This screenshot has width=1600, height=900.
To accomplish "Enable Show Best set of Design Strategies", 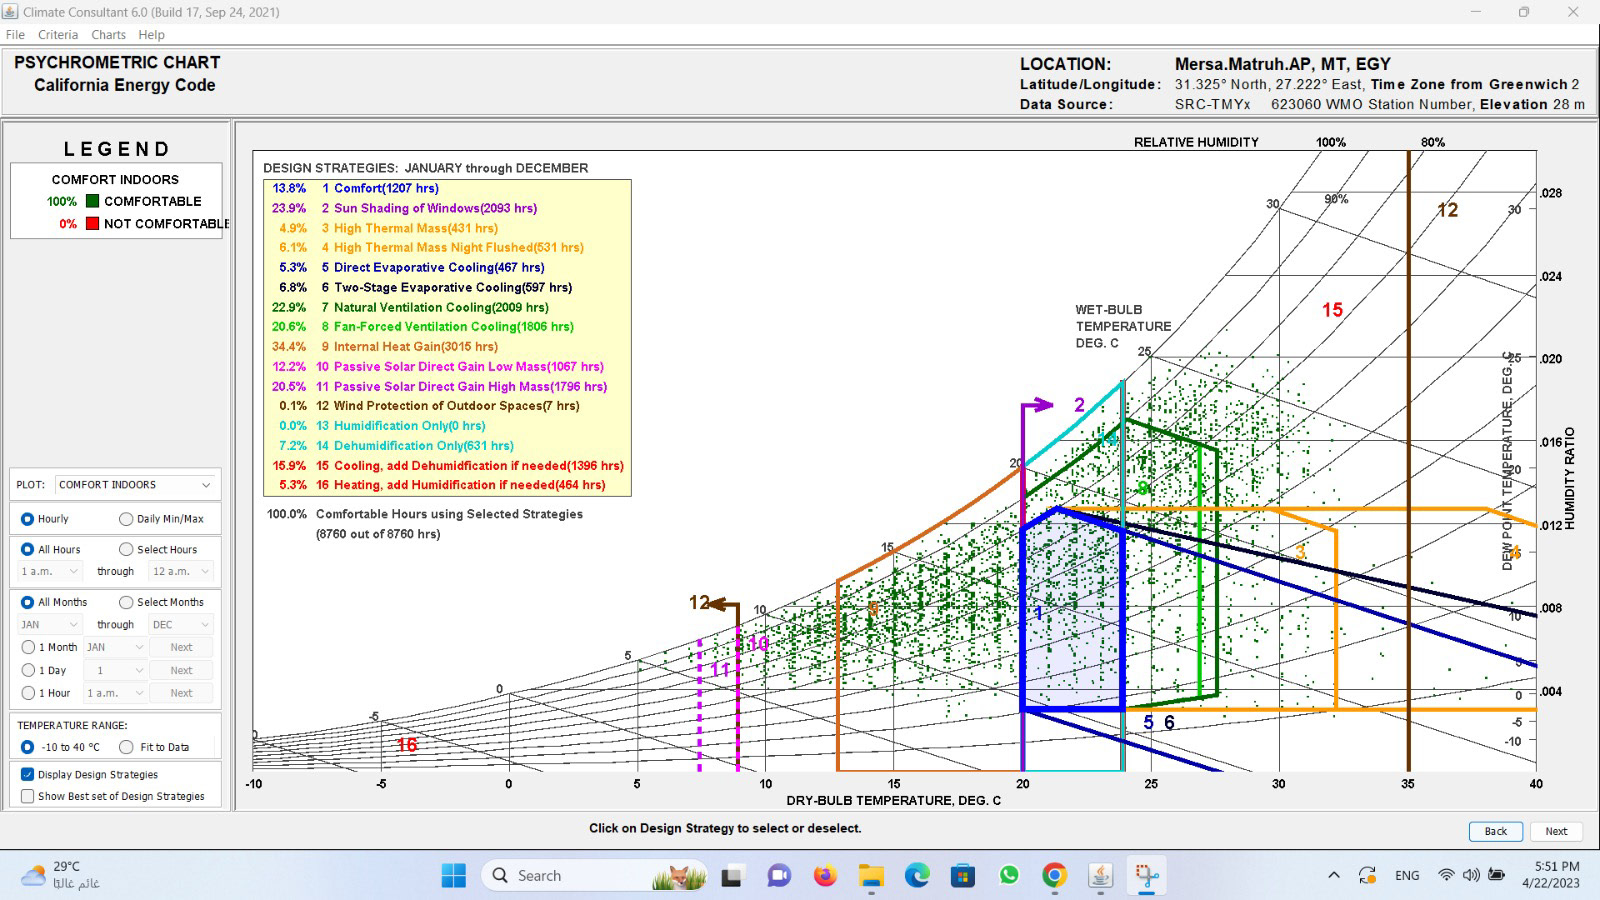I will (28, 796).
